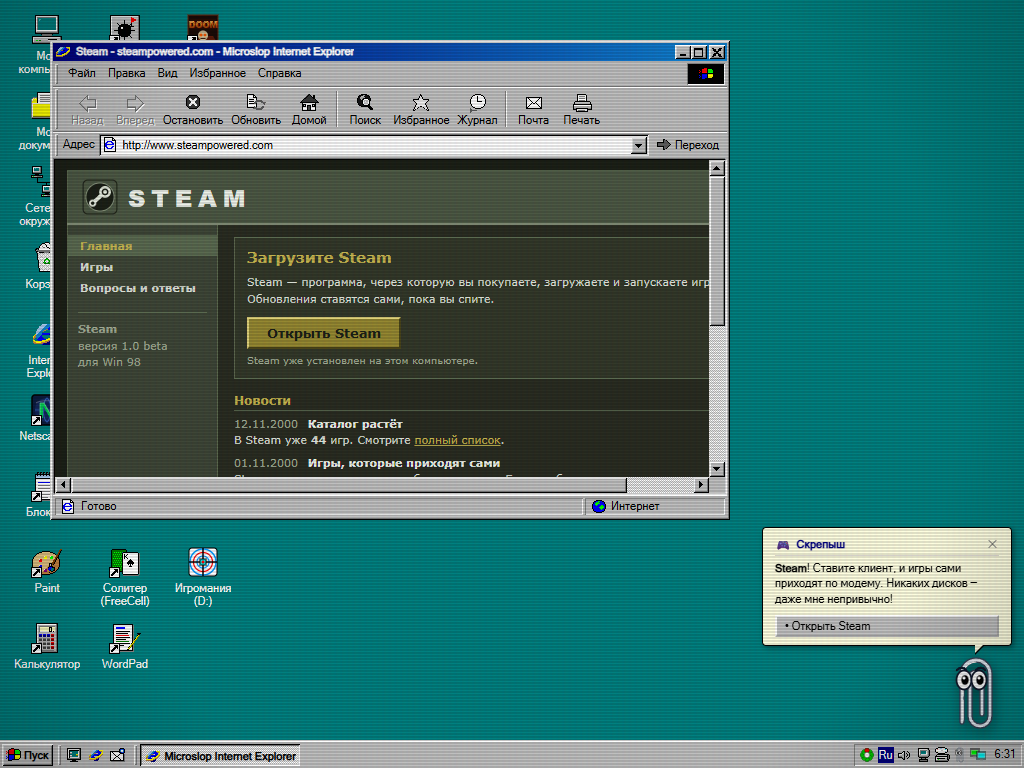This screenshot has height=768, width=1024.
Task: Click Открыть Steam in Скрепыш balloon
Action: (x=887, y=626)
